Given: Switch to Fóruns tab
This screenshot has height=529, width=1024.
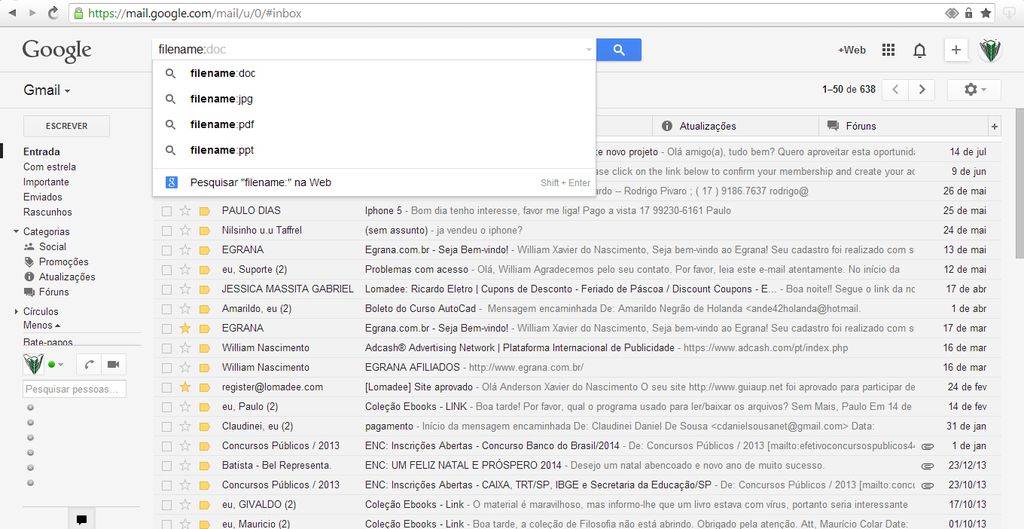Looking at the screenshot, I should click(904, 126).
